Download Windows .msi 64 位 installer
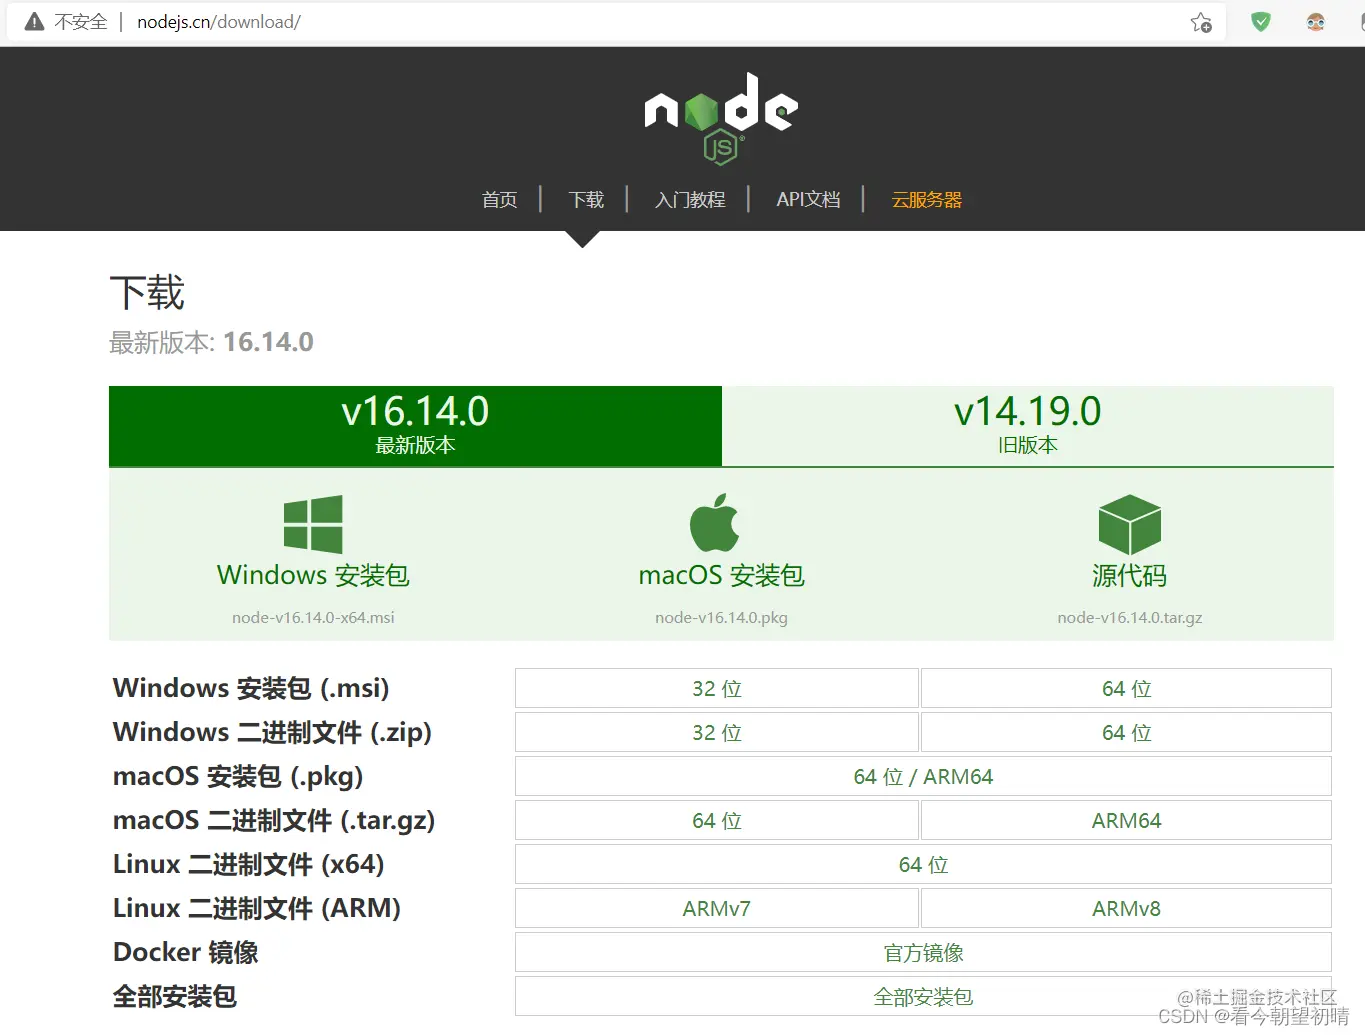The image size is (1365, 1035). [x=1126, y=688]
